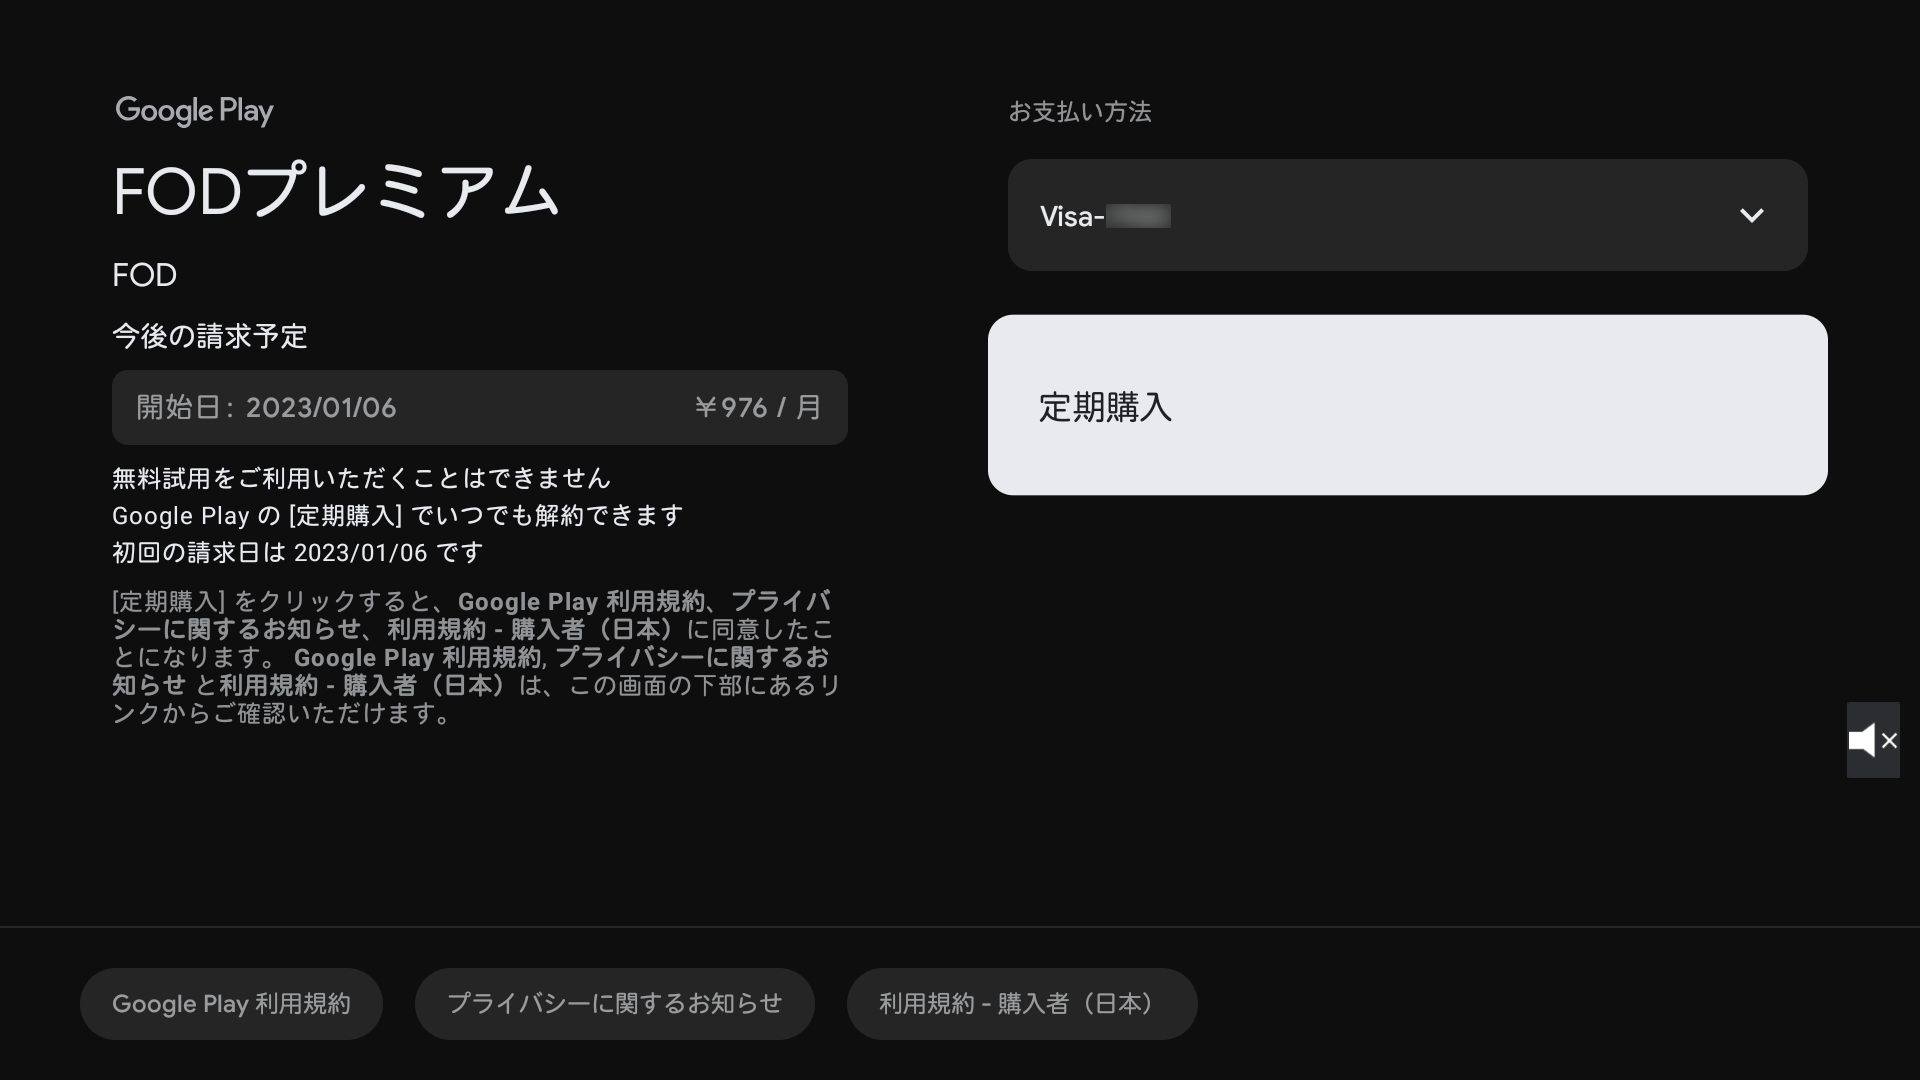The image size is (1920, 1080).
Task: Click 無料試用をご利用いただくことはできません text
Action: click(361, 478)
